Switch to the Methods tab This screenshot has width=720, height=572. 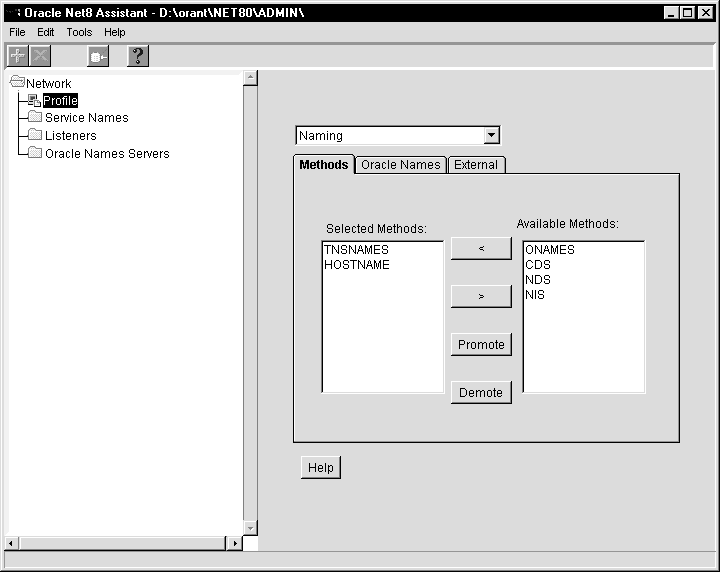point(324,164)
